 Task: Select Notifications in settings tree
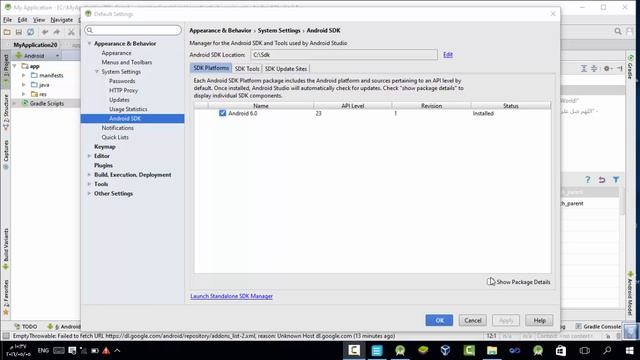tap(118, 128)
